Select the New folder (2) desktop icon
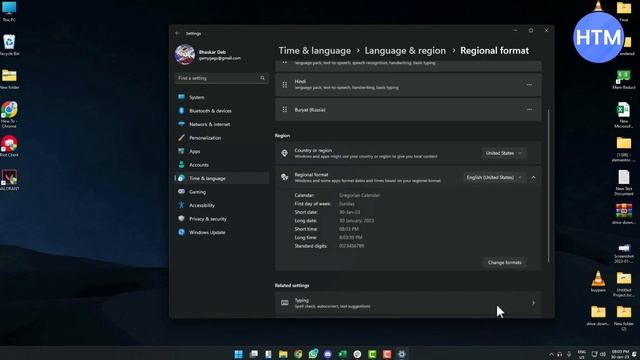640x360 pixels. [x=623, y=318]
